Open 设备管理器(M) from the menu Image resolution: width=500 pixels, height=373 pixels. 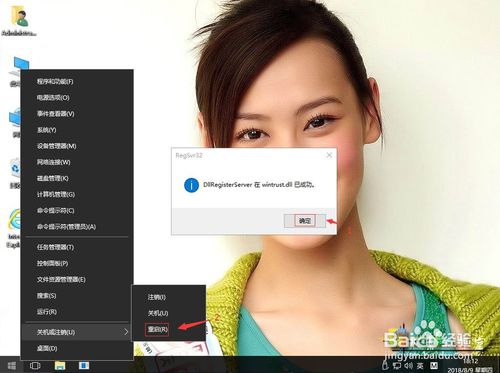[77, 146]
